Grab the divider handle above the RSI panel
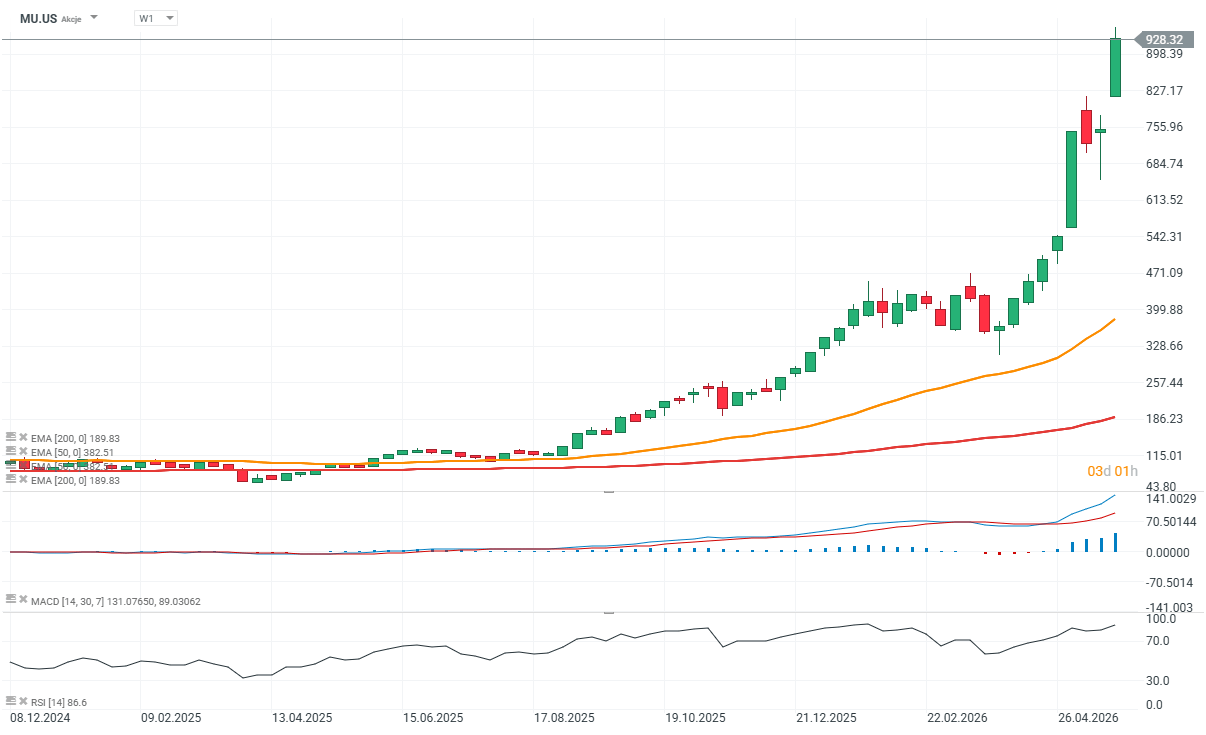The image size is (1206, 735). [x=609, y=612]
